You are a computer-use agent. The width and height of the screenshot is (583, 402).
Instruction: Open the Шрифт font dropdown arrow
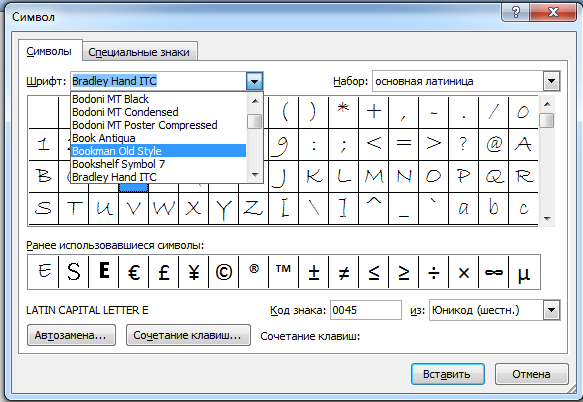(x=254, y=81)
